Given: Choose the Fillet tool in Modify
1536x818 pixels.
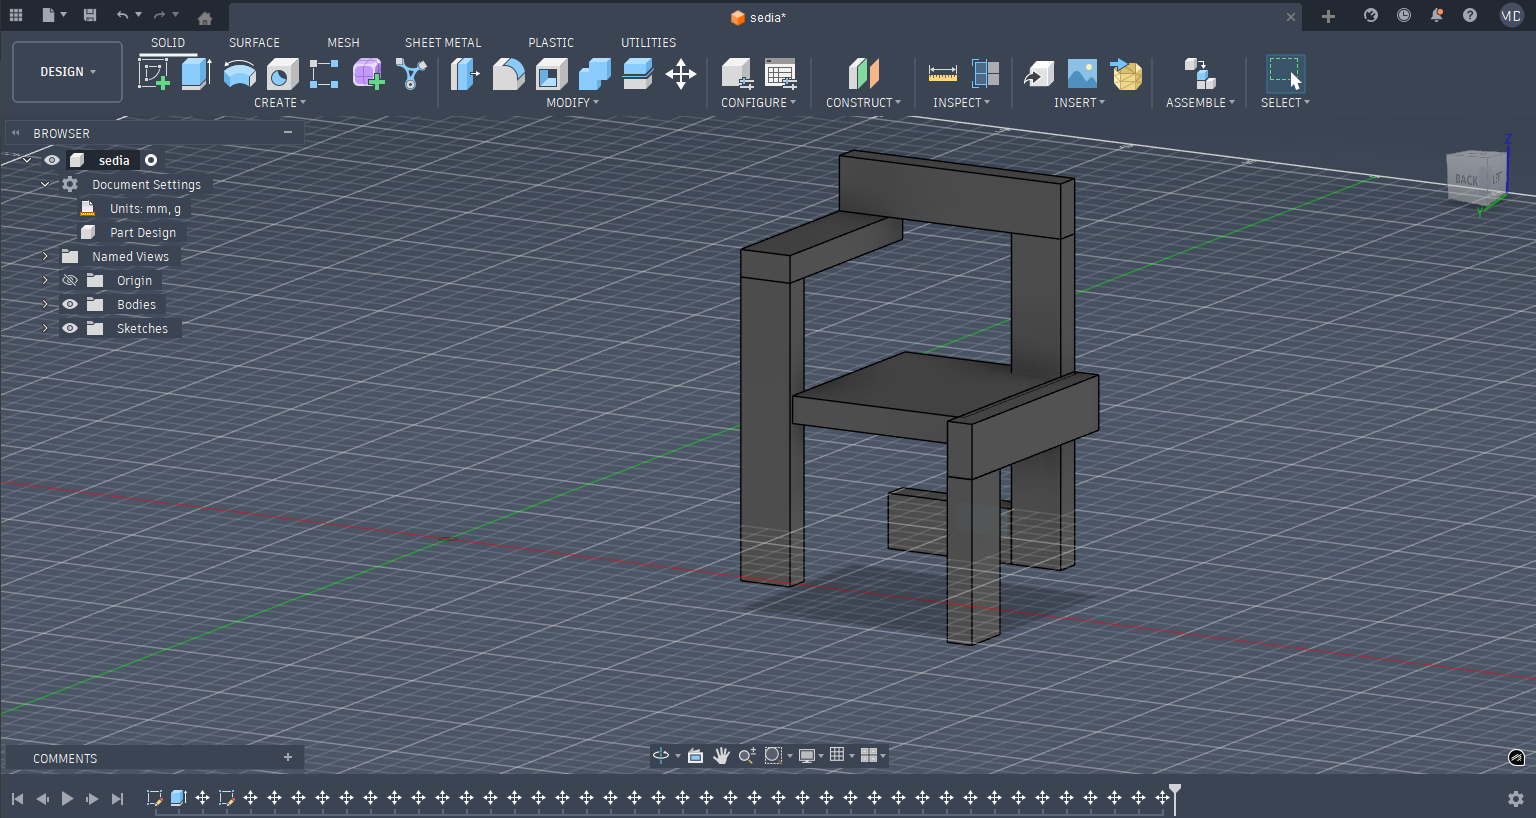Looking at the screenshot, I should (x=508, y=74).
